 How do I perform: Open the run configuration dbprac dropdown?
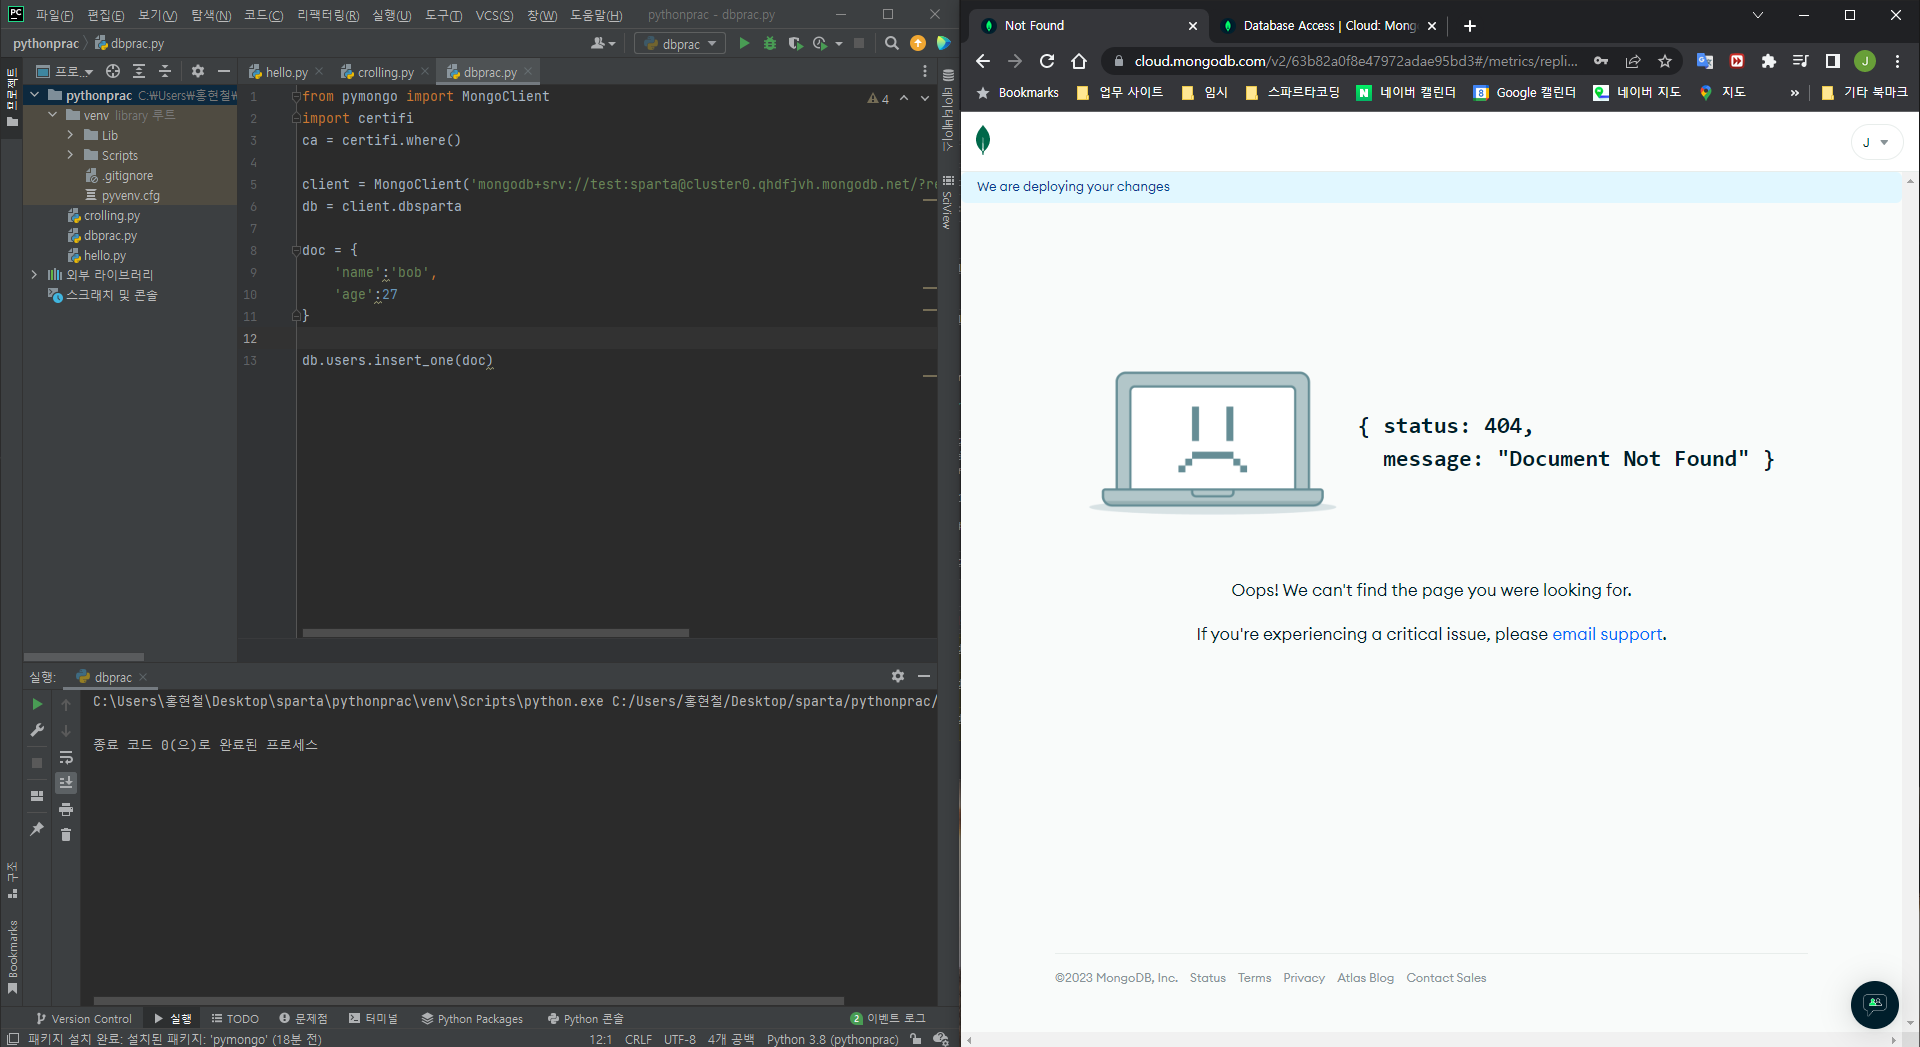click(x=681, y=43)
